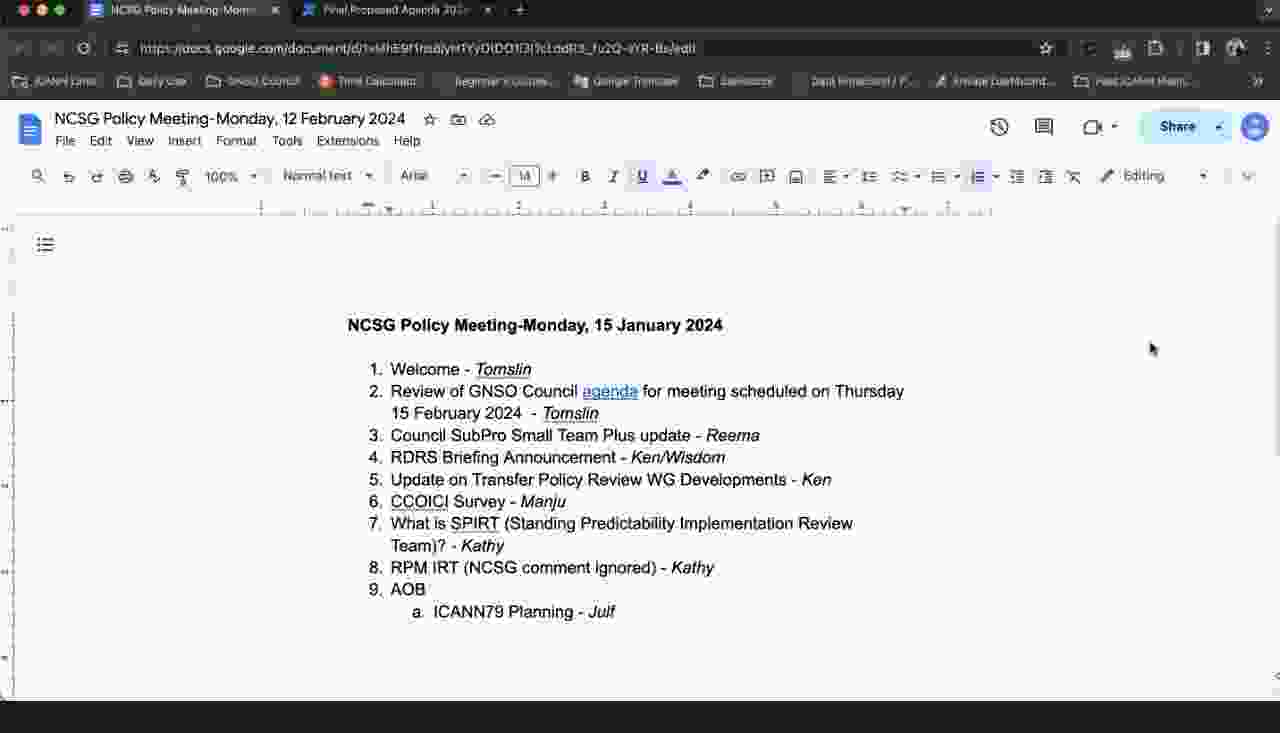The width and height of the screenshot is (1280, 733).
Task: Bookmark this page star in address bar
Action: coord(1046,48)
